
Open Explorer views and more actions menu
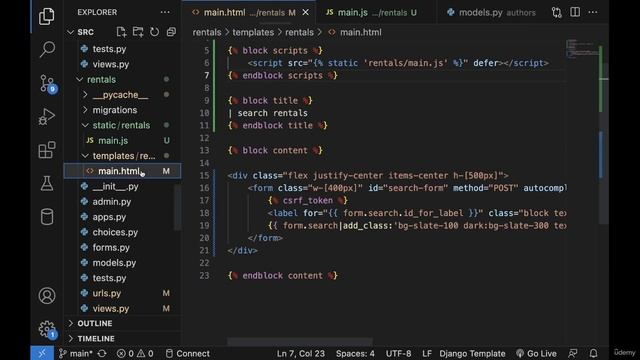point(165,12)
